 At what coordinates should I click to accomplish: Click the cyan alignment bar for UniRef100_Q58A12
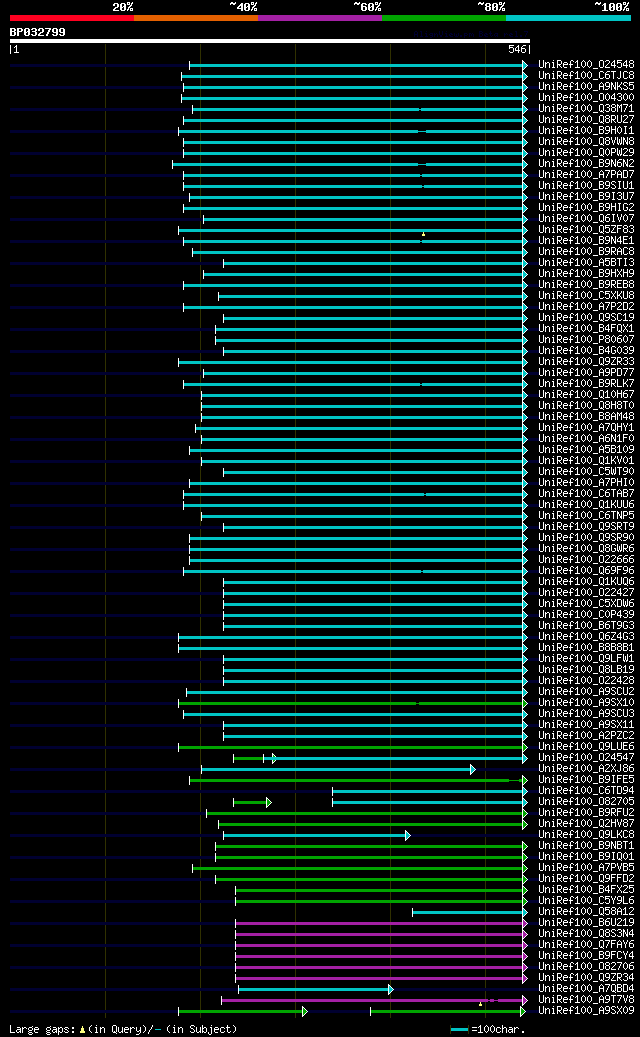470,912
